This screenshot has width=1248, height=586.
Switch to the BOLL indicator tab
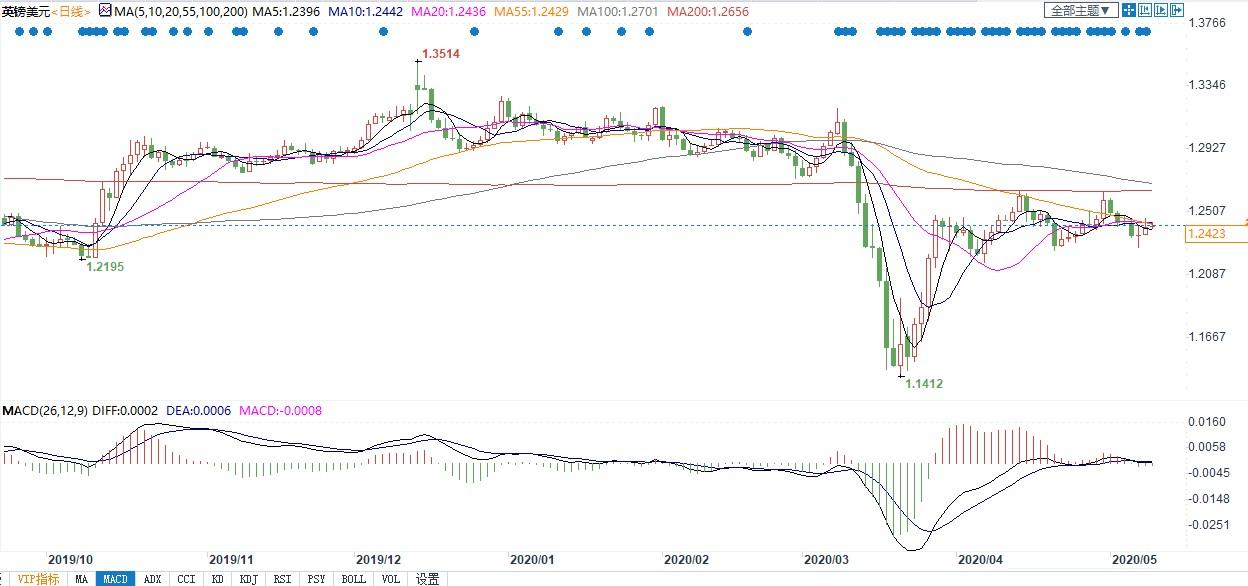[354, 578]
